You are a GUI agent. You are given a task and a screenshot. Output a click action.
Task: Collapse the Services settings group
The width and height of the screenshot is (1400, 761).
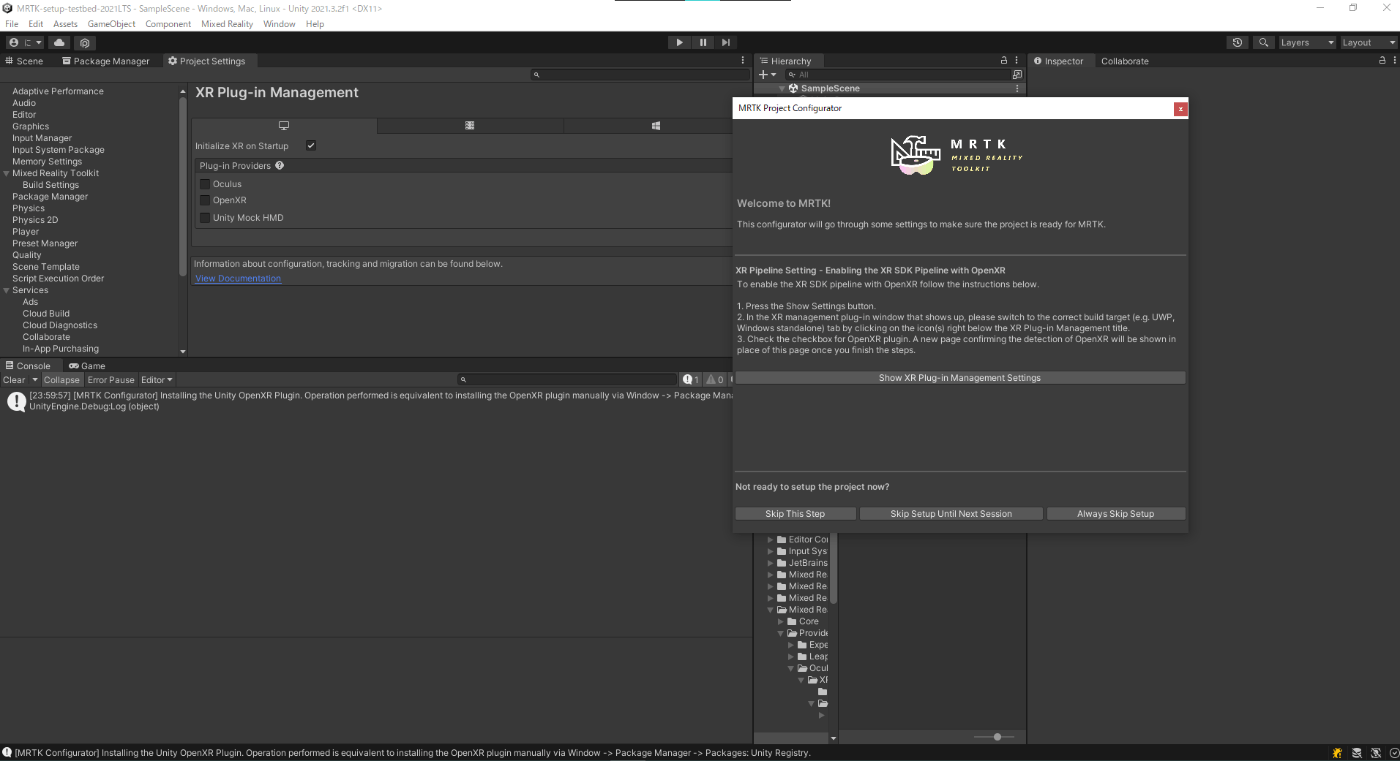click(x=6, y=290)
